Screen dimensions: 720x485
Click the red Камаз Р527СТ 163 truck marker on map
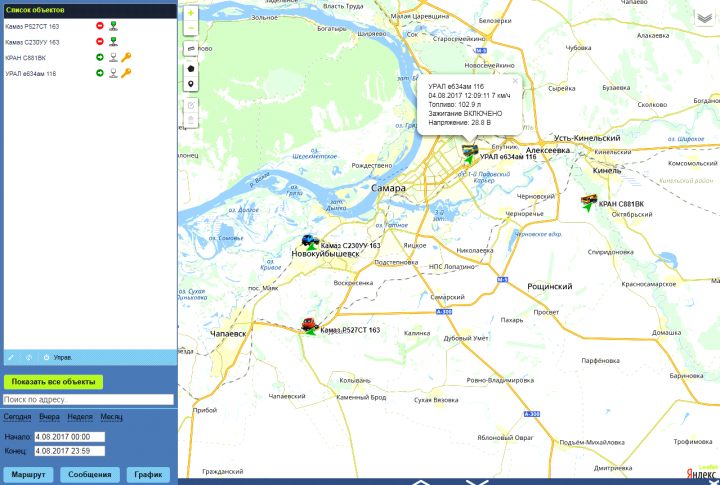pyautogui.click(x=310, y=324)
